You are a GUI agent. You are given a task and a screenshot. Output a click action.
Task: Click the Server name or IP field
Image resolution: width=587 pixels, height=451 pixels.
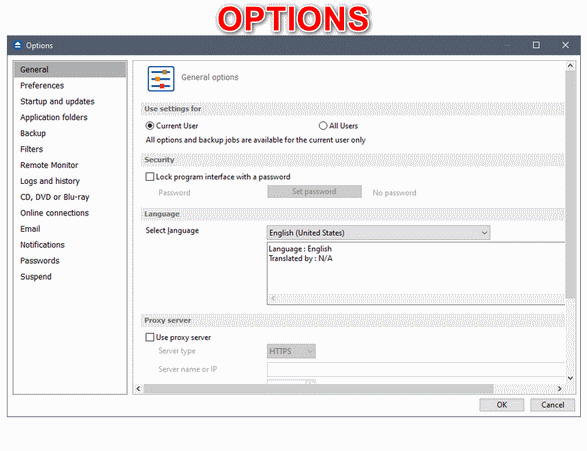tap(416, 369)
